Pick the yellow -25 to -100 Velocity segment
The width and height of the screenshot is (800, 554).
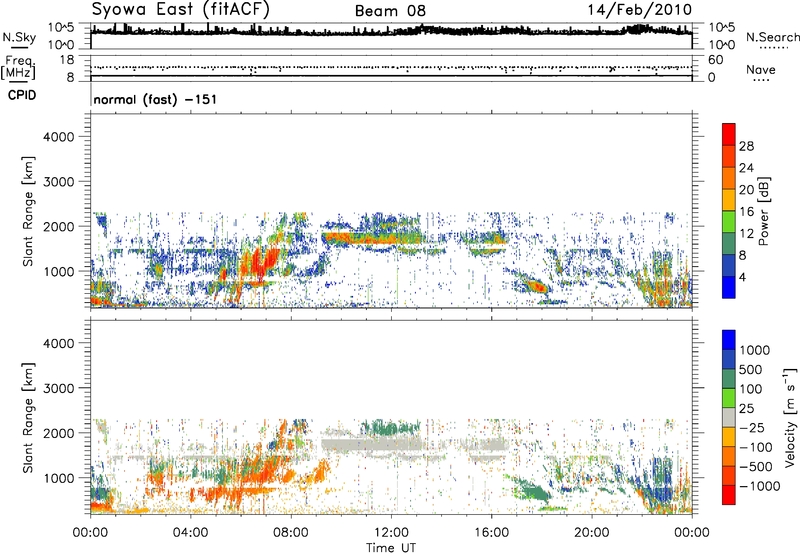(x=729, y=437)
